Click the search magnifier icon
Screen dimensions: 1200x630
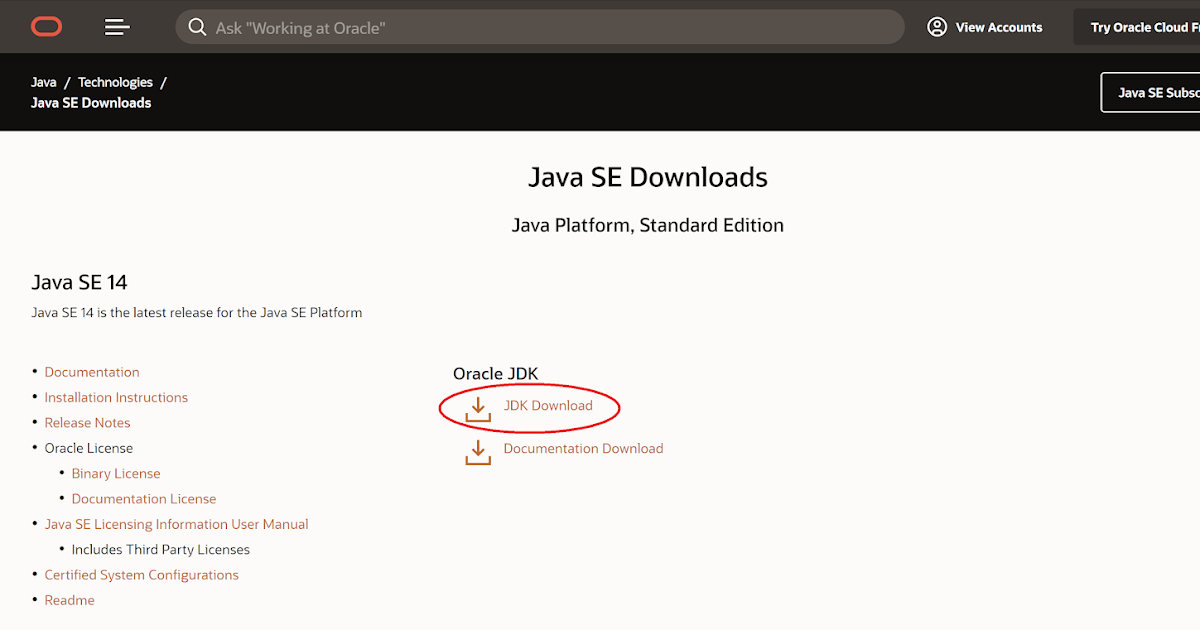197,27
